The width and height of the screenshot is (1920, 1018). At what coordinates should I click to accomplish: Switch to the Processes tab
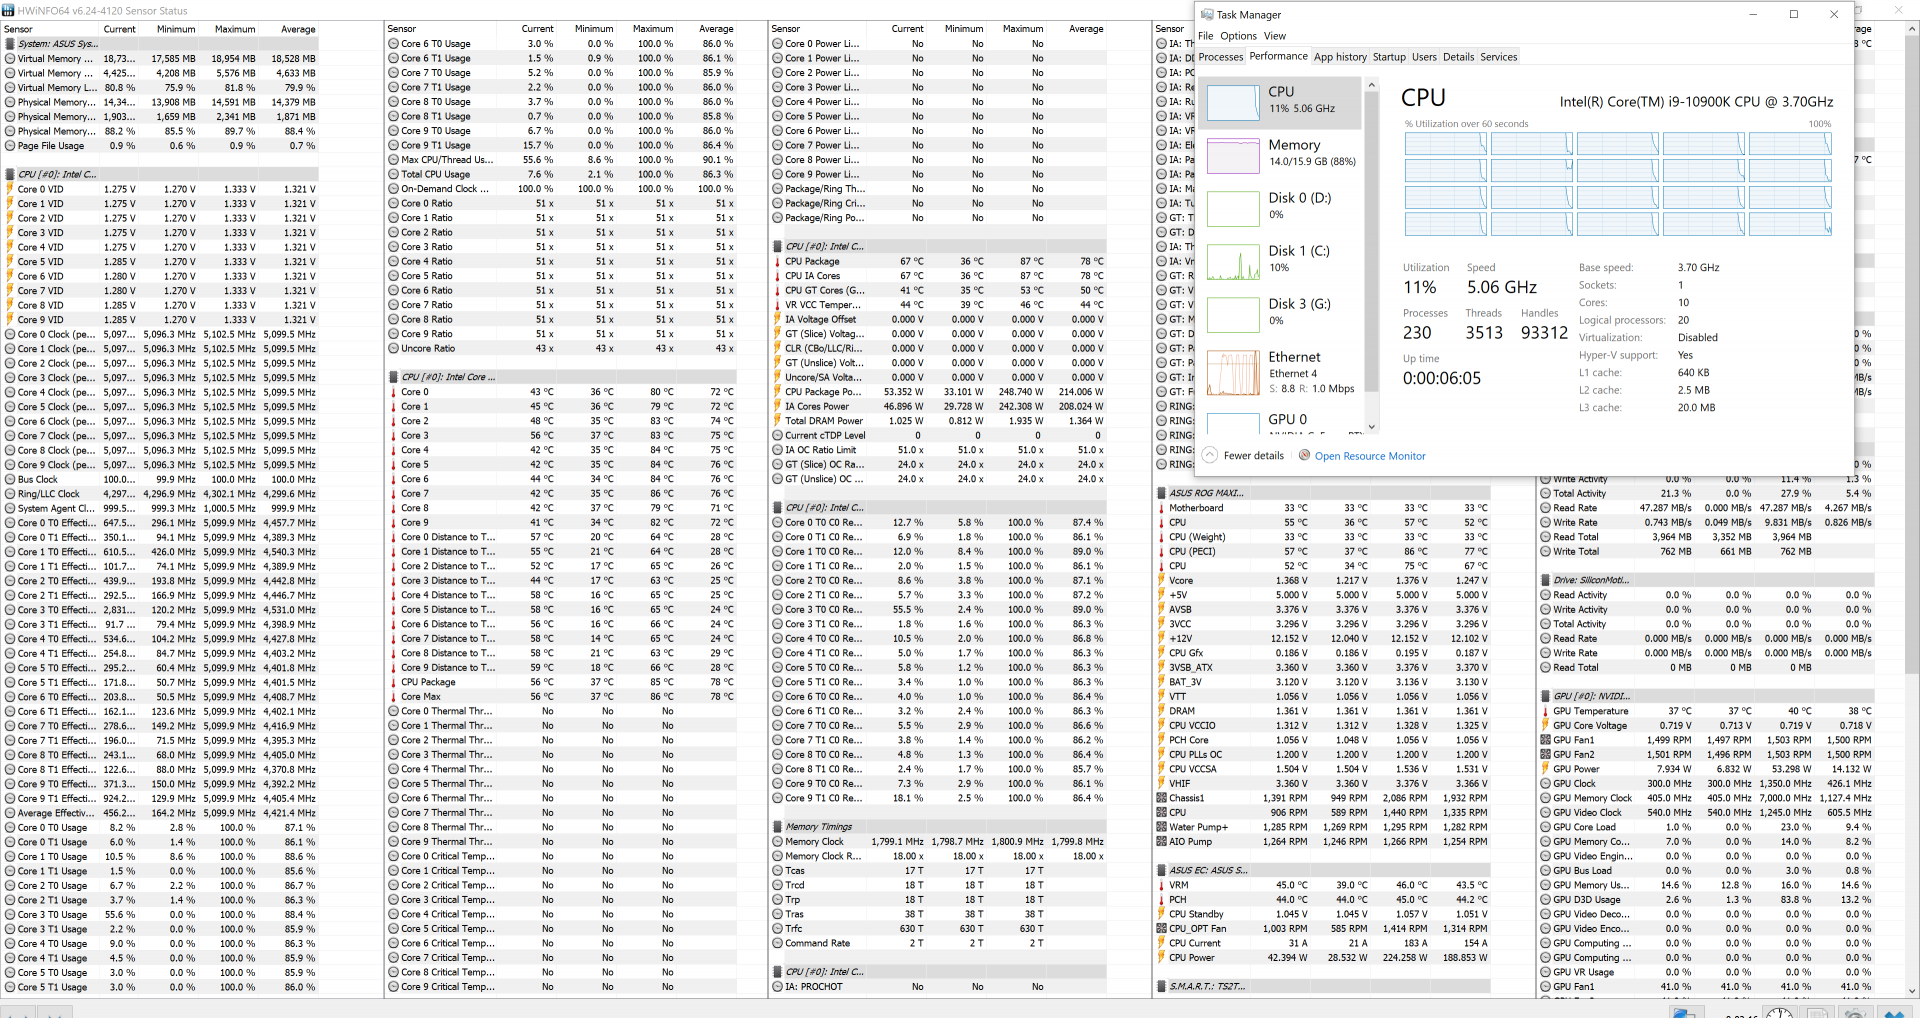point(1221,57)
